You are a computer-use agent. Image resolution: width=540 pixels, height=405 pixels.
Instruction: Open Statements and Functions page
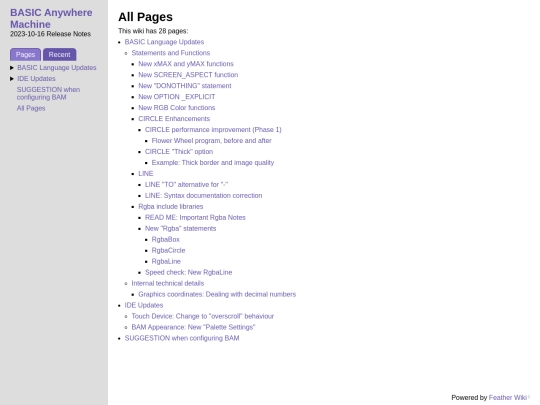170,53
